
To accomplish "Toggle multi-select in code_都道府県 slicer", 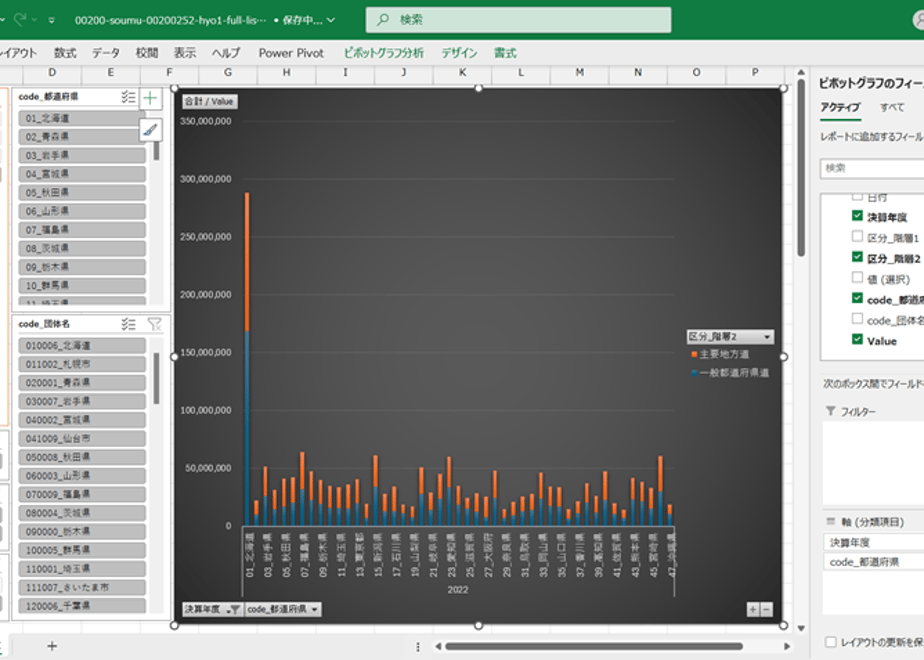I will [128, 97].
